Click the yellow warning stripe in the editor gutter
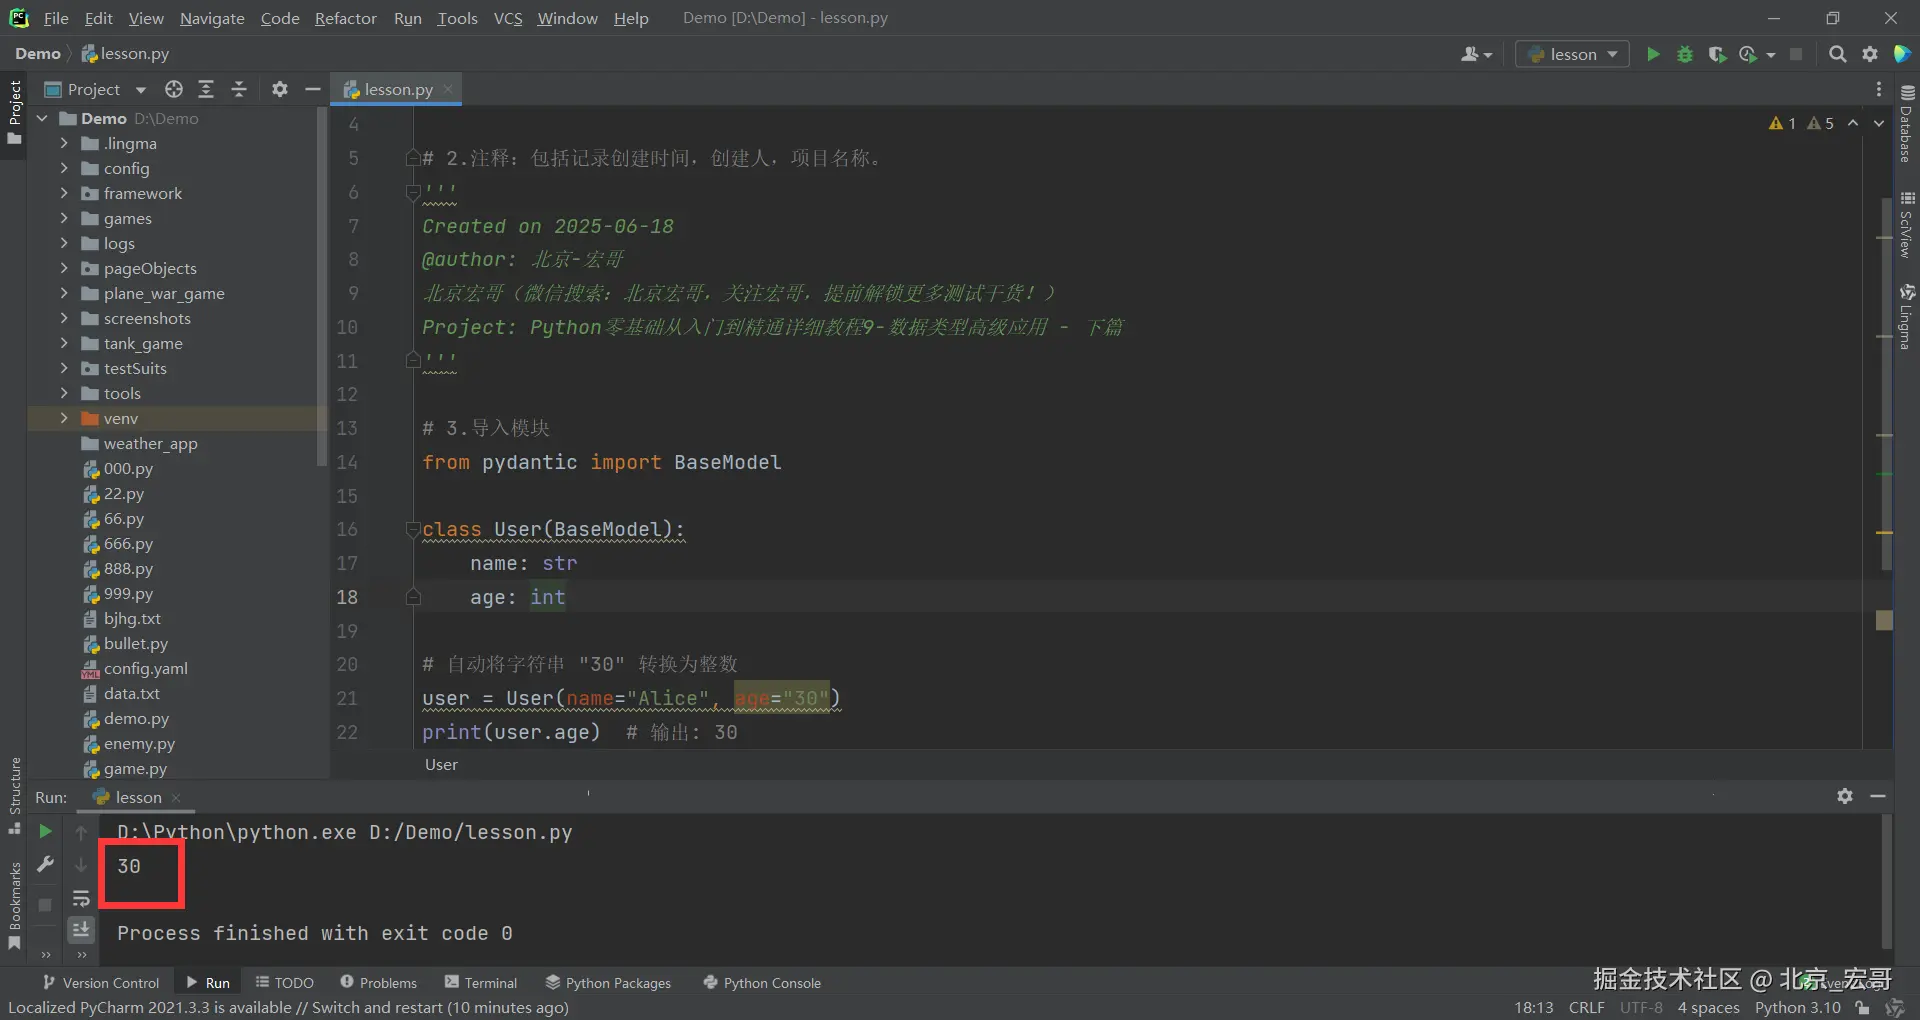The image size is (1920, 1020). click(1884, 532)
